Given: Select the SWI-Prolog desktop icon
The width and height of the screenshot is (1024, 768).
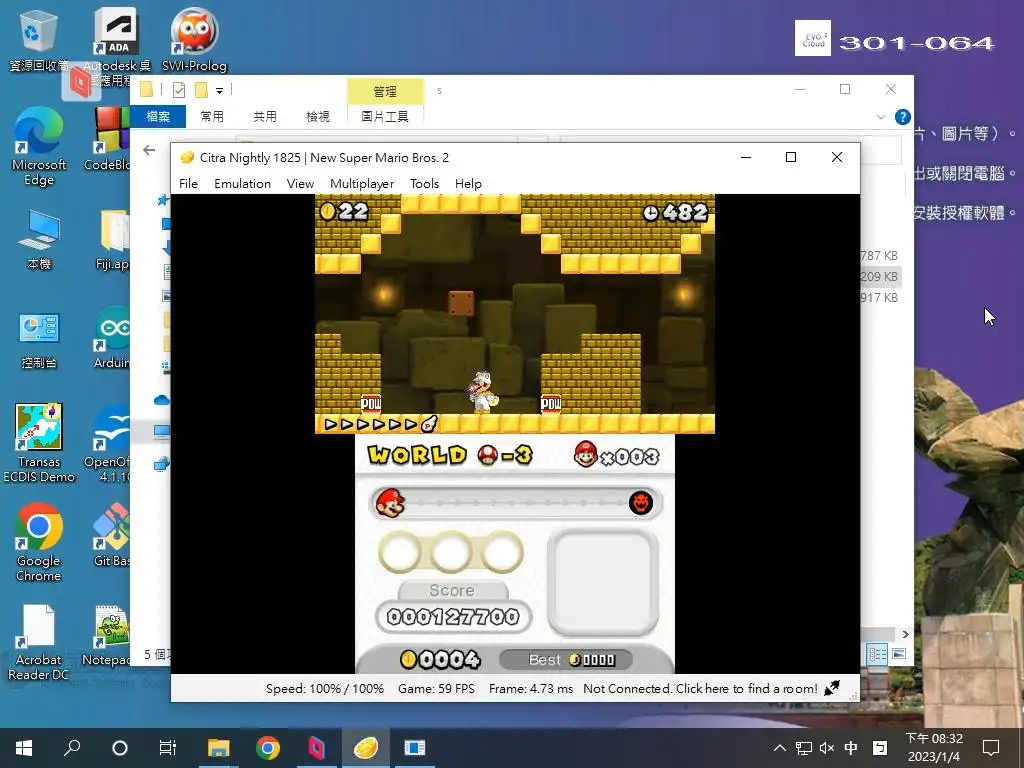Looking at the screenshot, I should click(195, 39).
